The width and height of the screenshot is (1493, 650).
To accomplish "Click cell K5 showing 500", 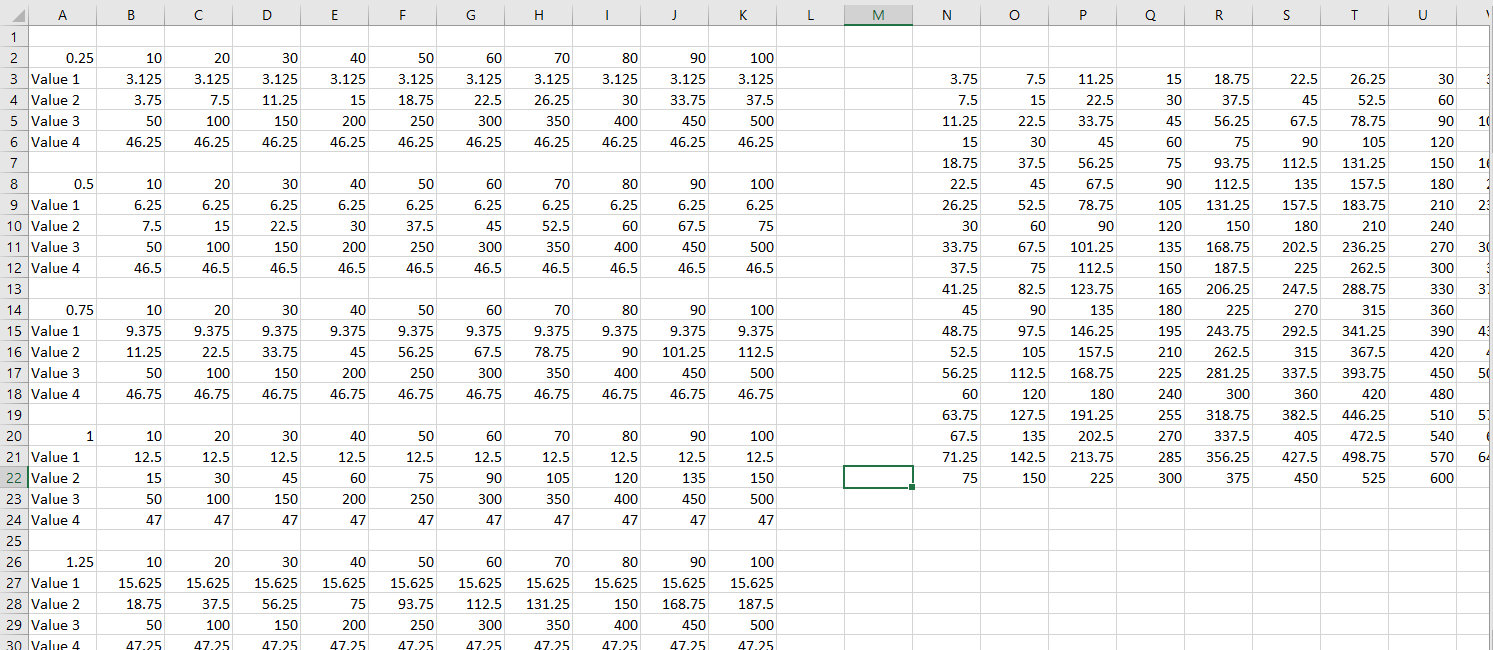I will pos(742,121).
